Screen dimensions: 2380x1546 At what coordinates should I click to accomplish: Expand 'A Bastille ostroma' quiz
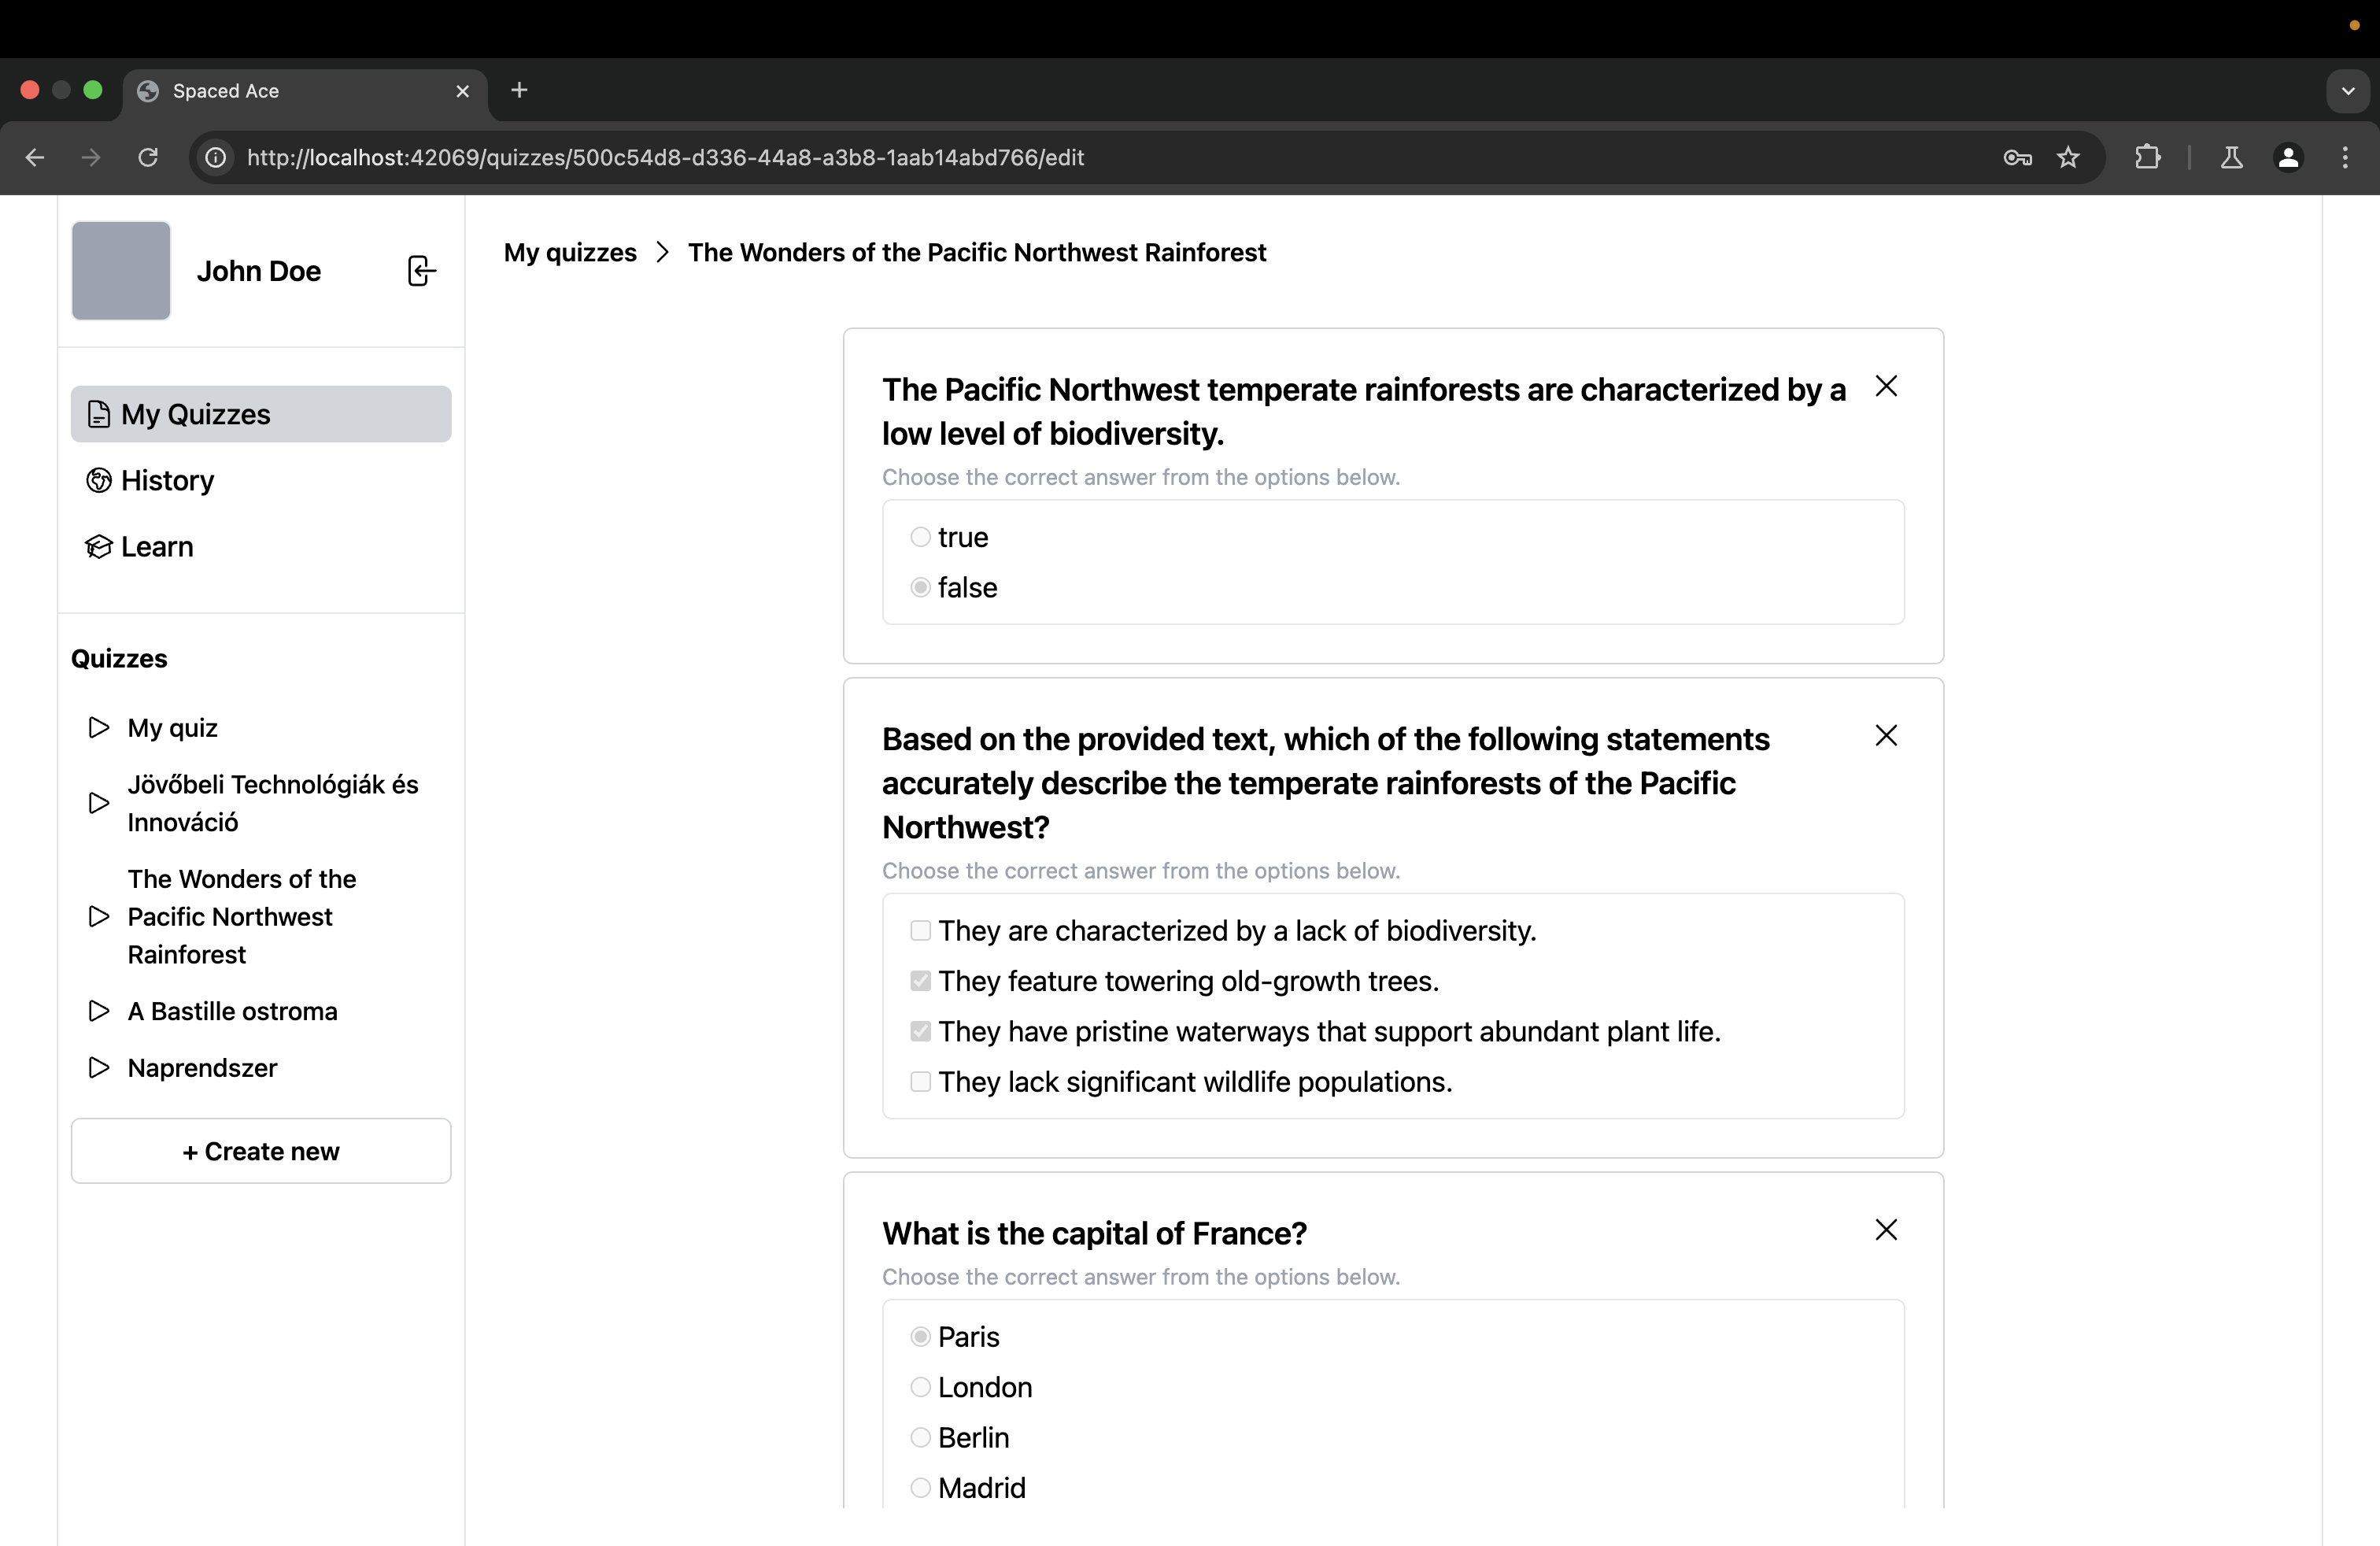coord(97,1011)
